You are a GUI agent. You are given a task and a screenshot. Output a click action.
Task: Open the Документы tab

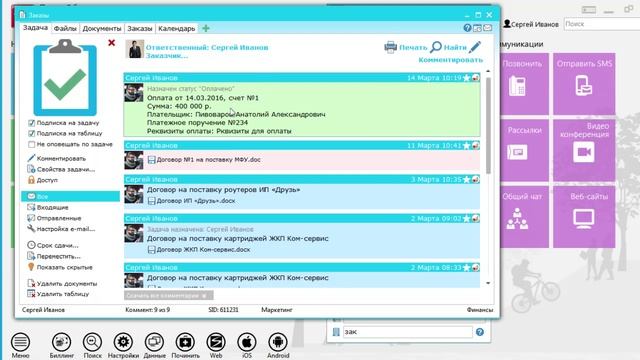tap(102, 29)
